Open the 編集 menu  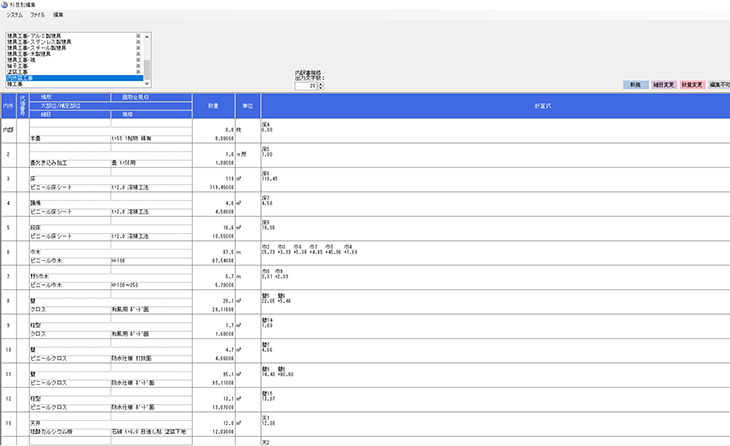coord(60,16)
